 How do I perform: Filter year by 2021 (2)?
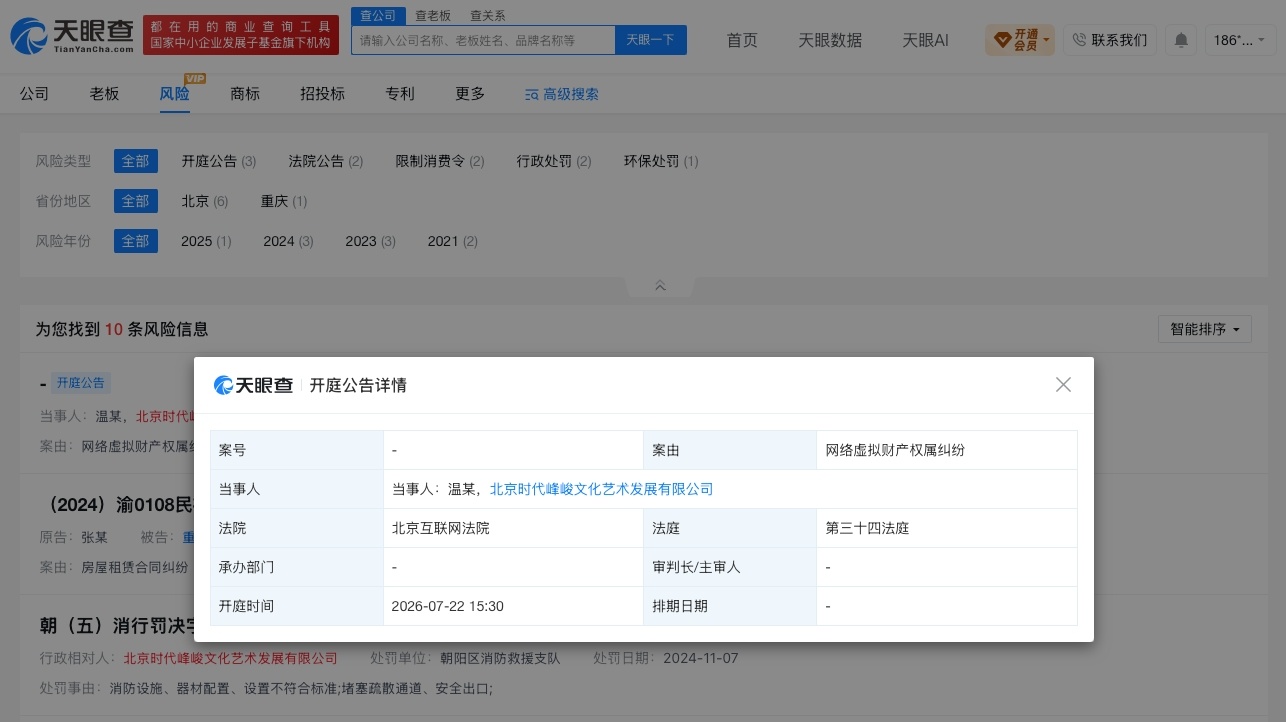click(x=452, y=241)
